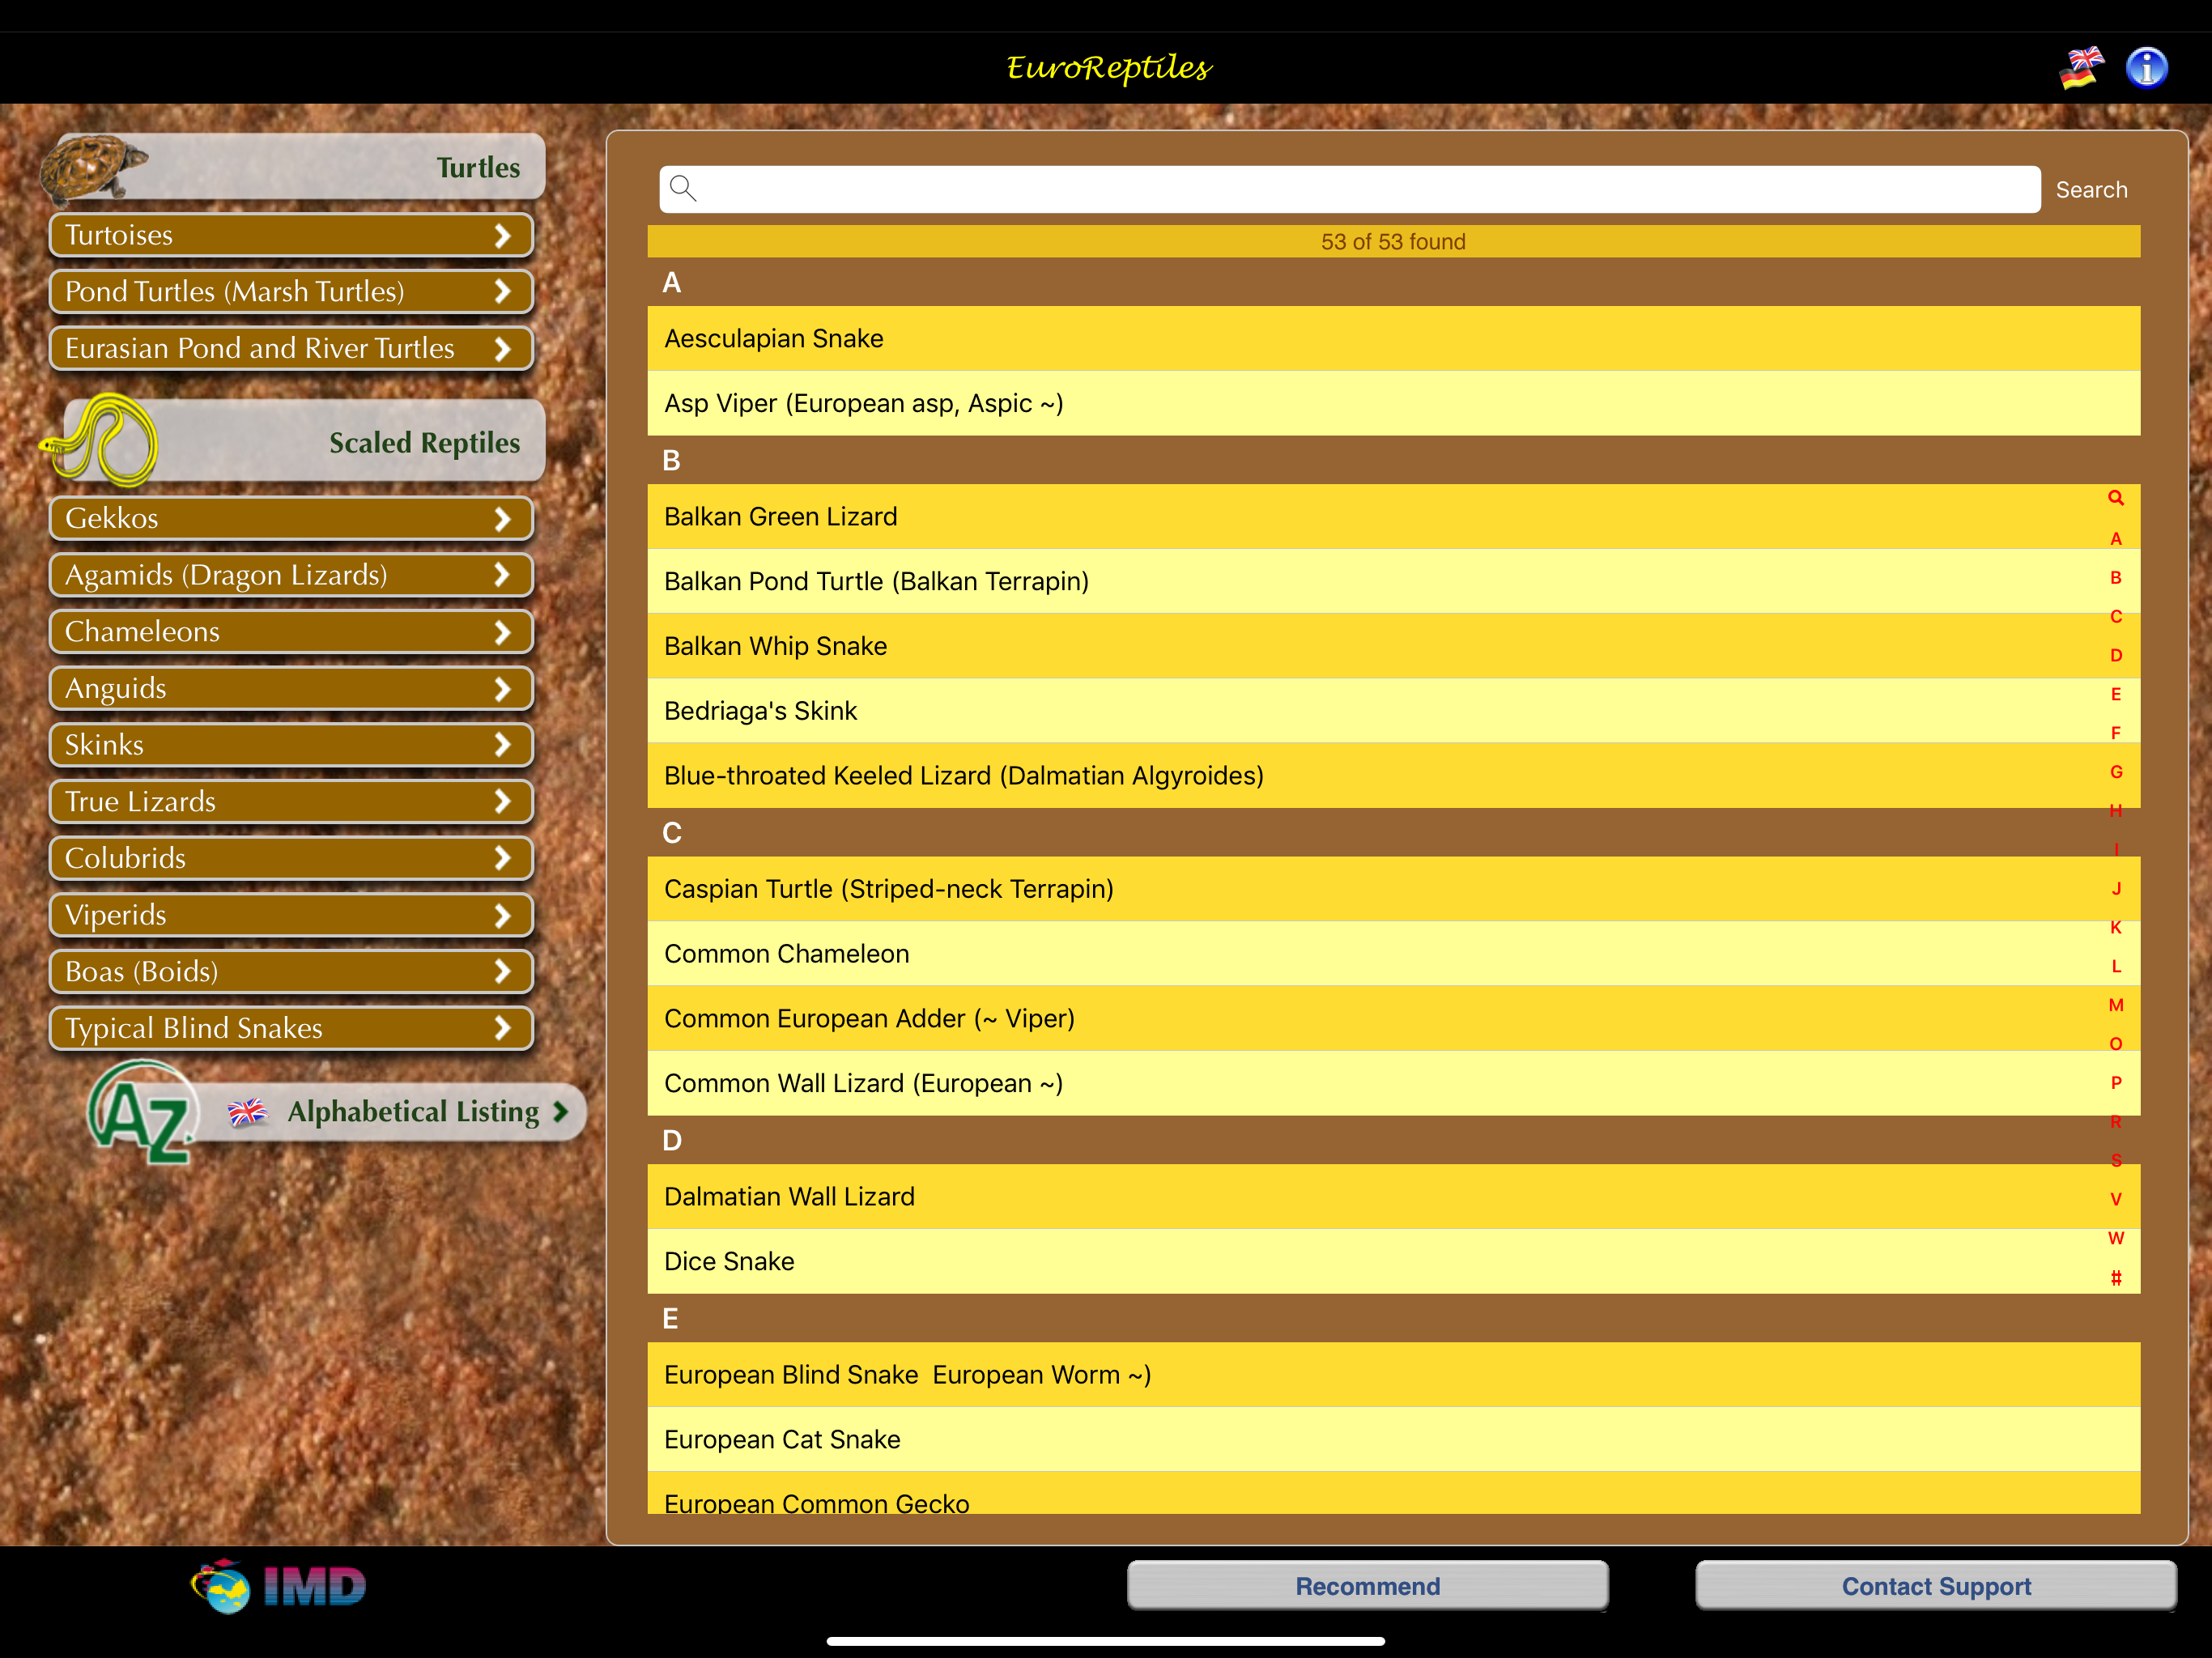This screenshot has height=1658, width=2212.
Task: Expand Pond Turtles (Marsh Turtles) category
Action: coord(291,292)
